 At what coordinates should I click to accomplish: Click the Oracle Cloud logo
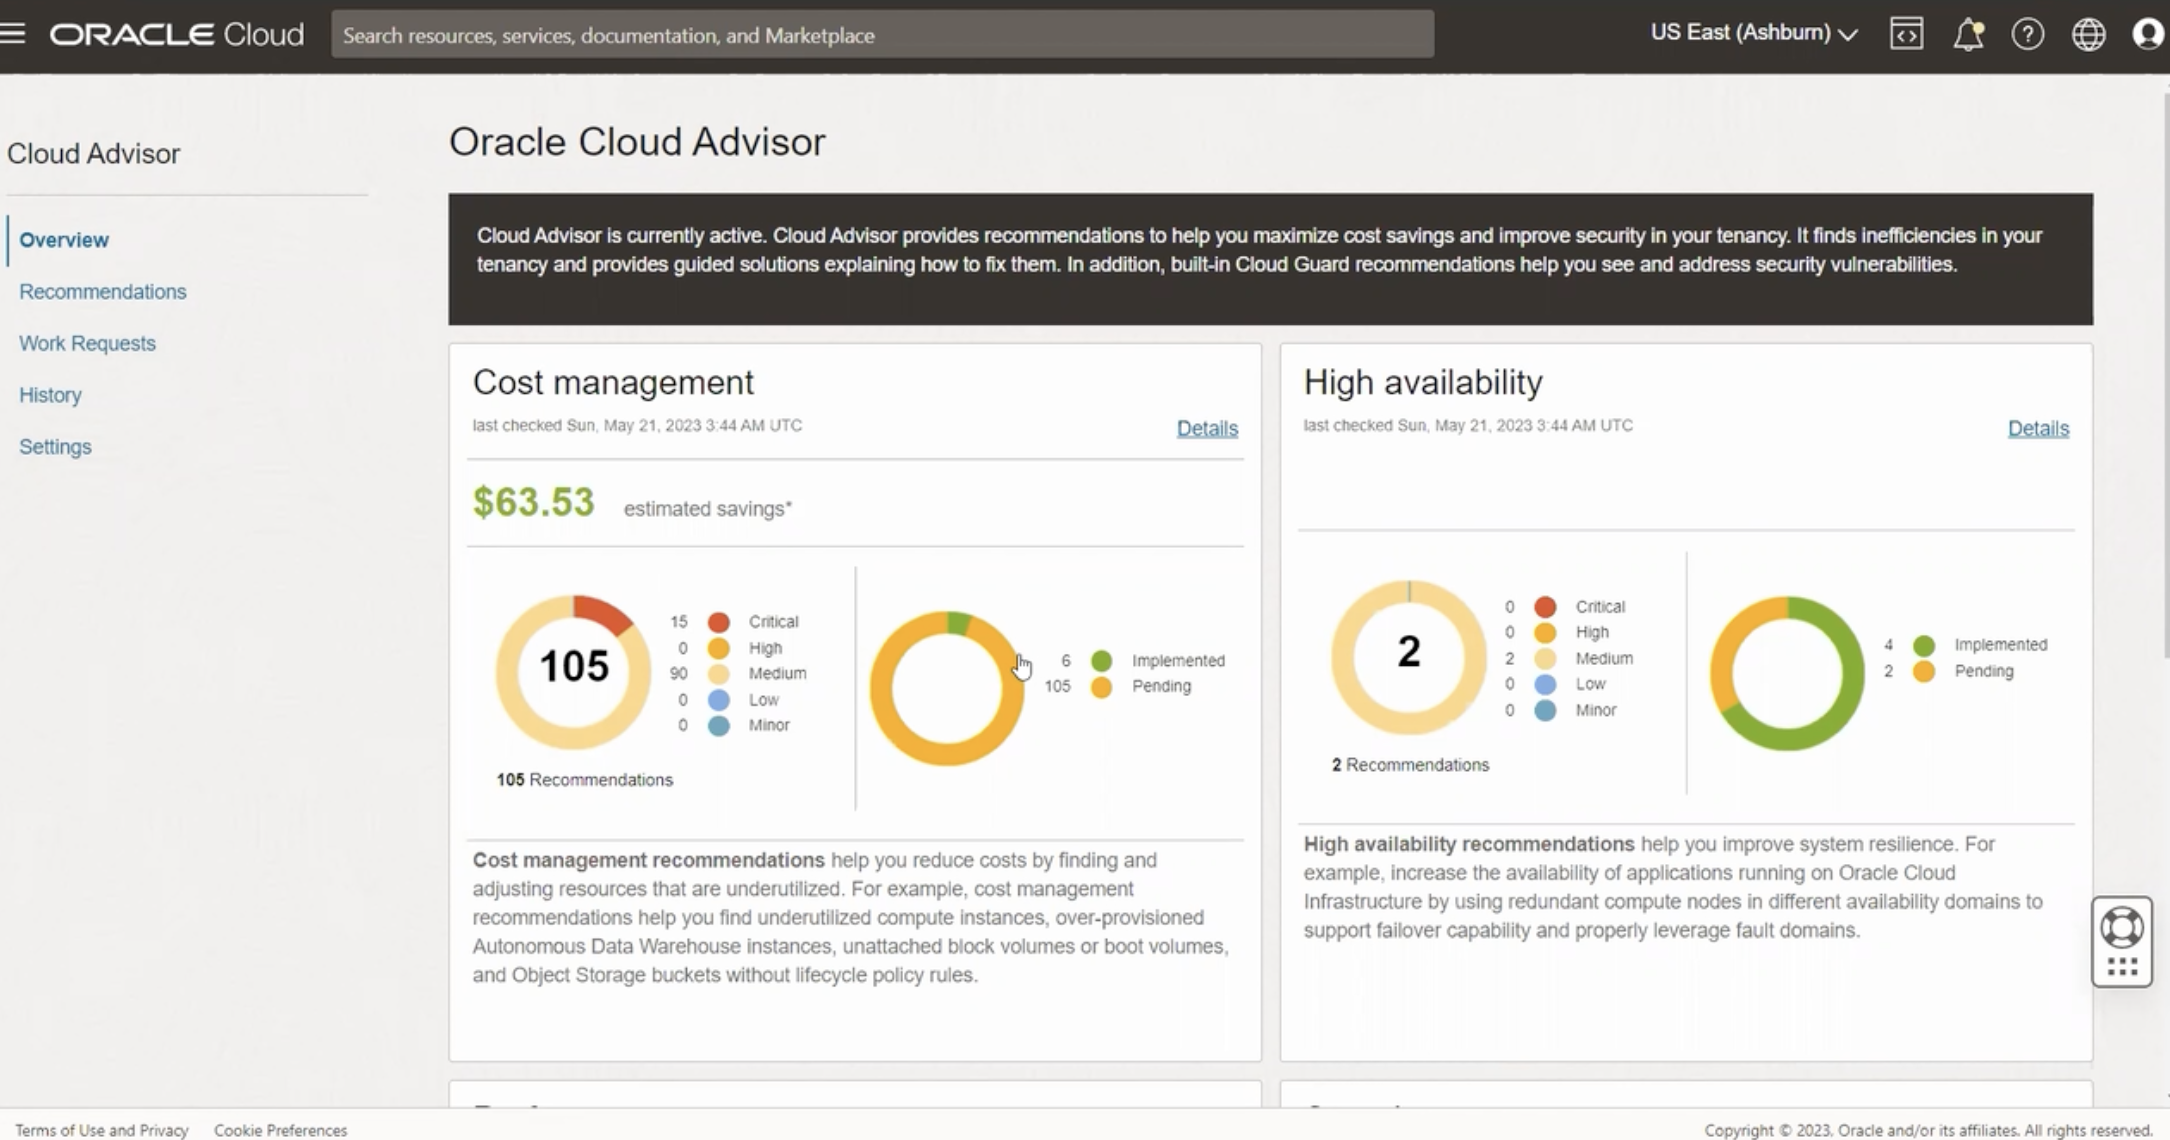coord(177,34)
